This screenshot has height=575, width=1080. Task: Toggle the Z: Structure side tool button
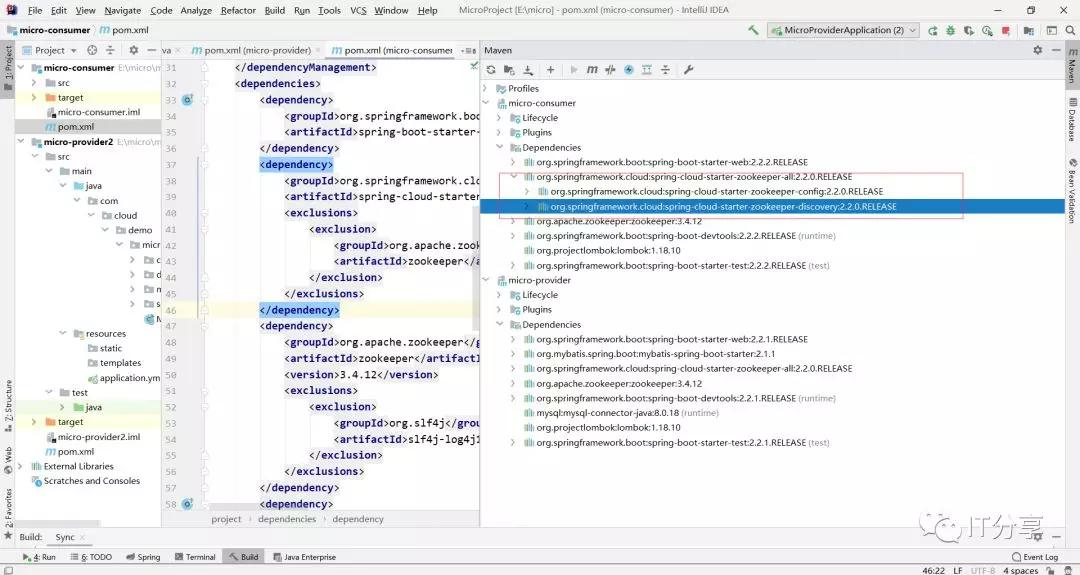click(x=8, y=406)
